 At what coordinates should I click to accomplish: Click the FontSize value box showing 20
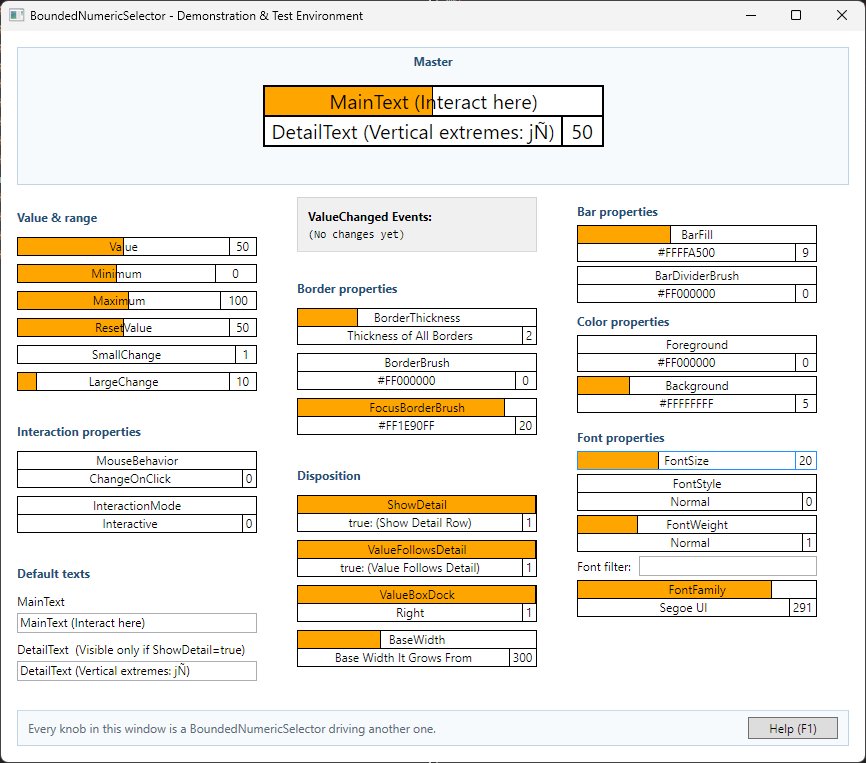[x=805, y=460]
